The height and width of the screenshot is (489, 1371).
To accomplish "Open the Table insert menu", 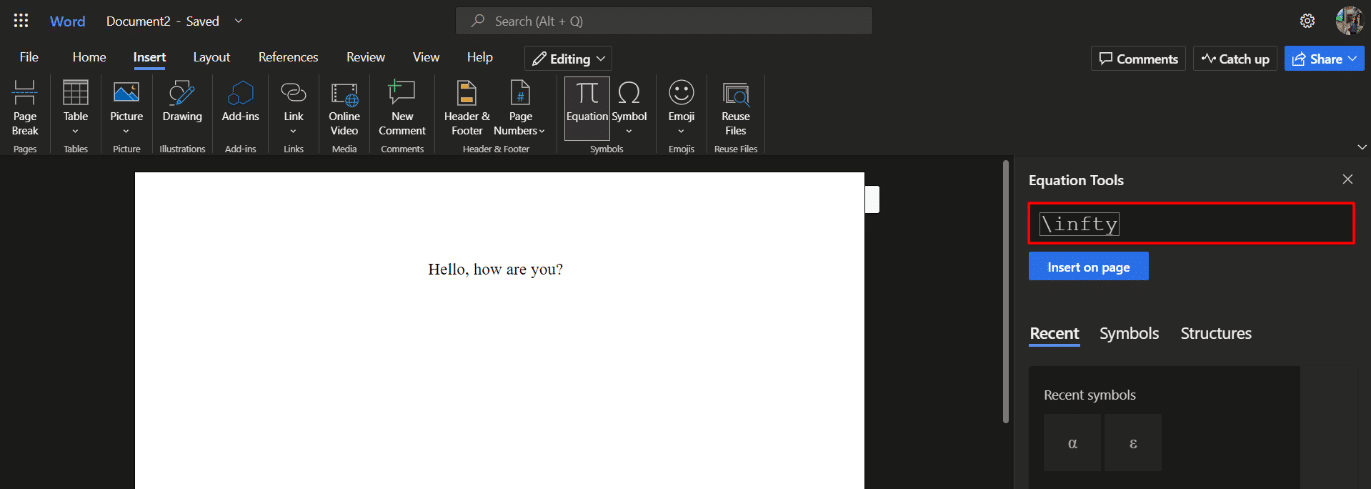I will 76,109.
